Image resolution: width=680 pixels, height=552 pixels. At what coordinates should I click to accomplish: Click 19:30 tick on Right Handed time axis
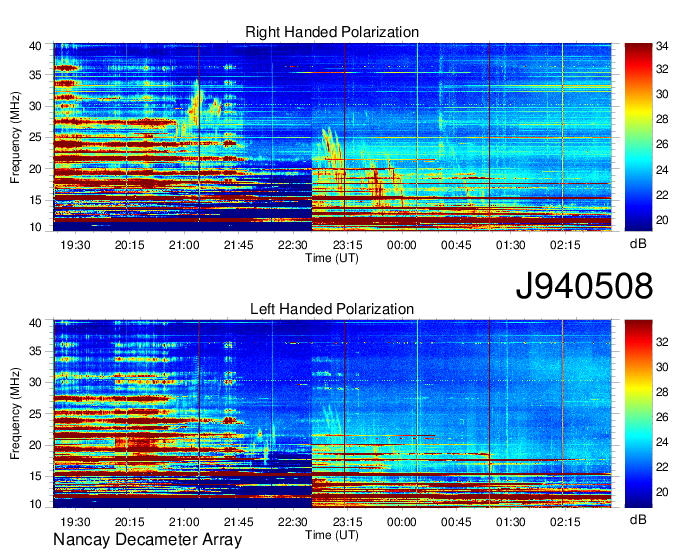tap(75, 245)
